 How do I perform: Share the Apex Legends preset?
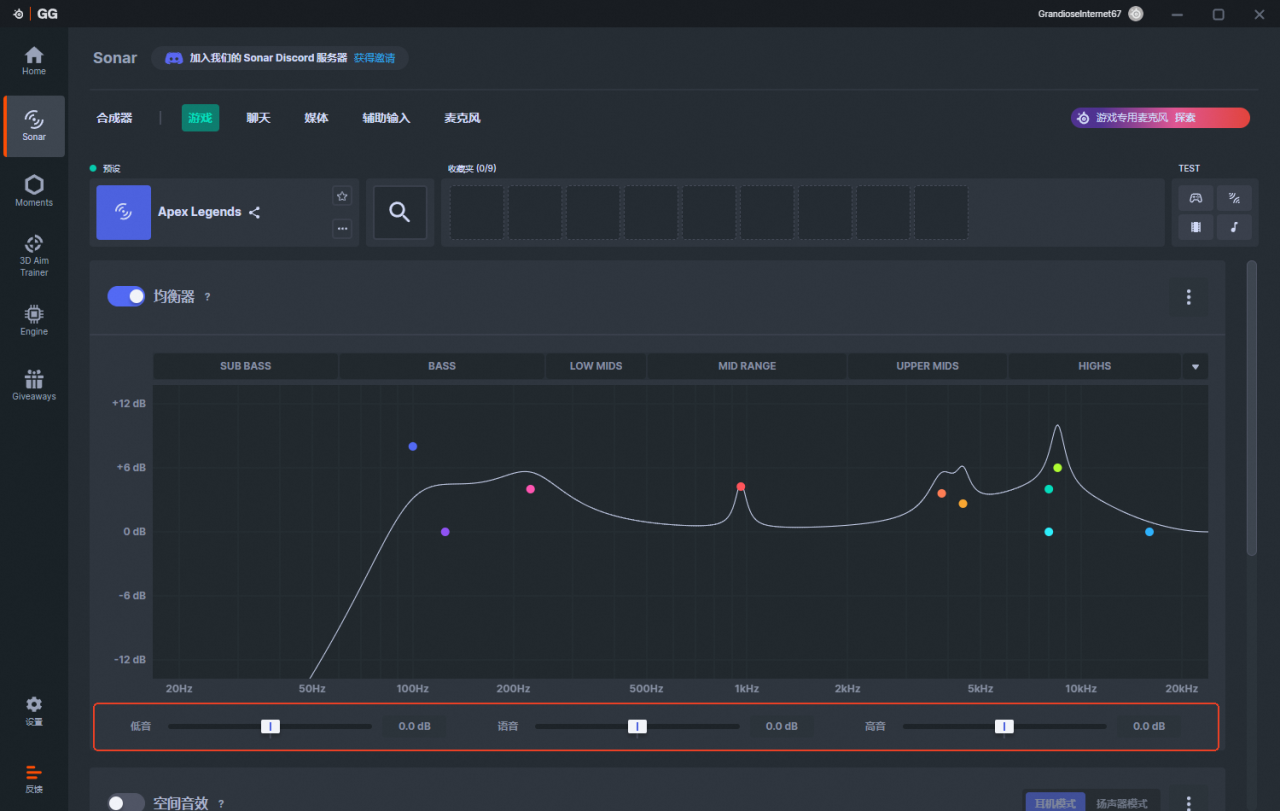click(x=255, y=212)
